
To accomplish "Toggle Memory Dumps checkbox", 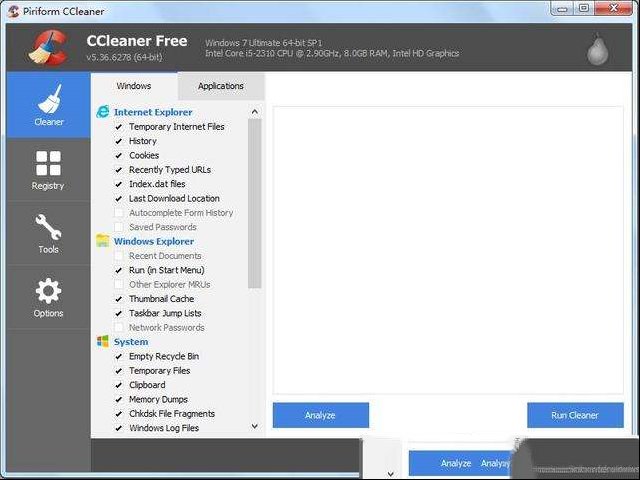I will [118, 399].
